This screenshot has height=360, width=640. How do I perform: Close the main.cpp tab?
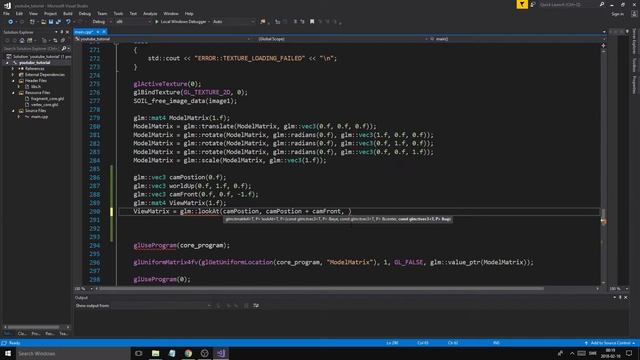pyautogui.click(x=104, y=32)
